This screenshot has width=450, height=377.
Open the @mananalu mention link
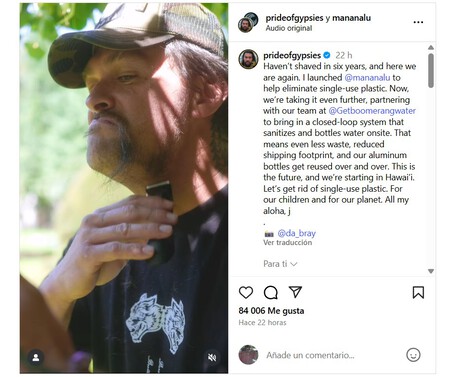tap(367, 77)
